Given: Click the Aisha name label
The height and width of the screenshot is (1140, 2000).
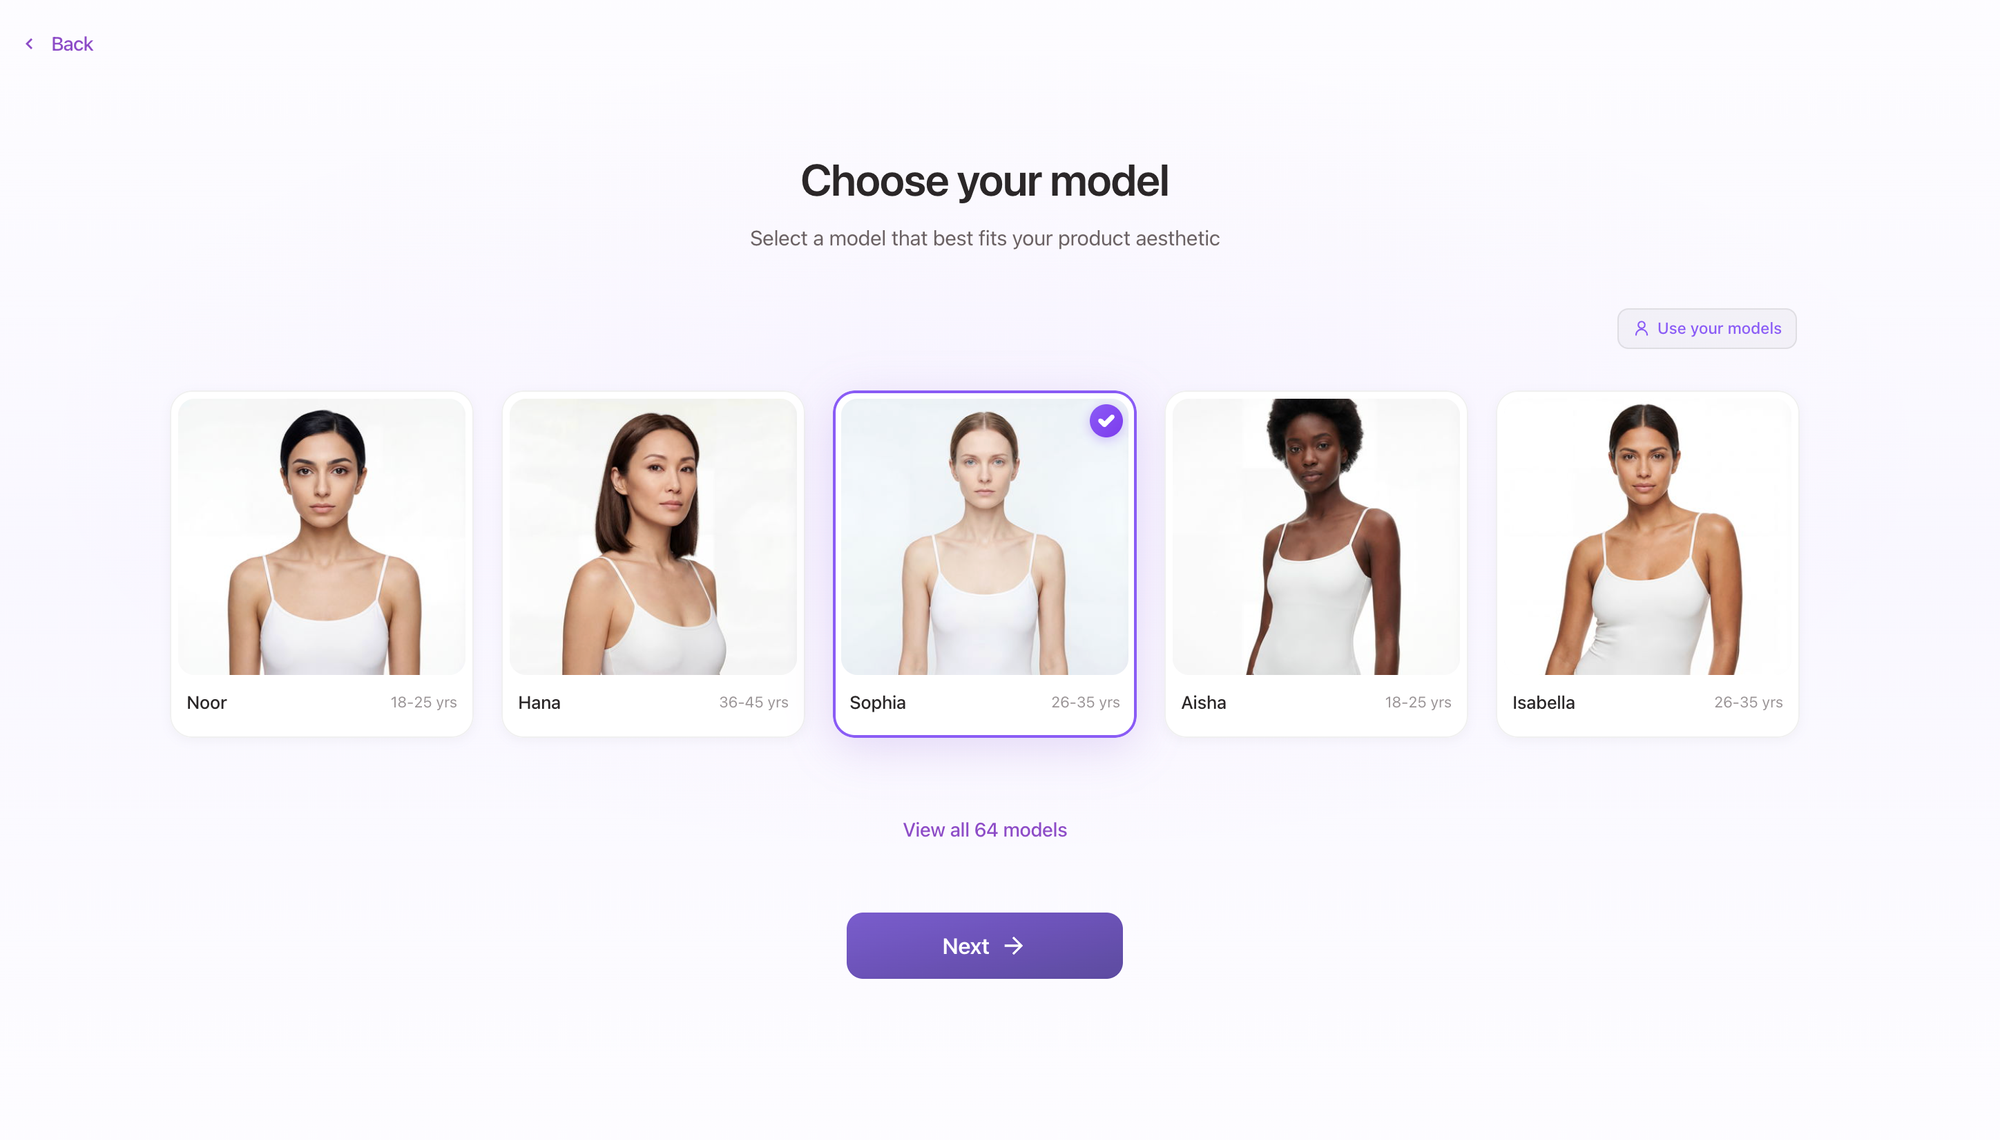Looking at the screenshot, I should point(1203,703).
